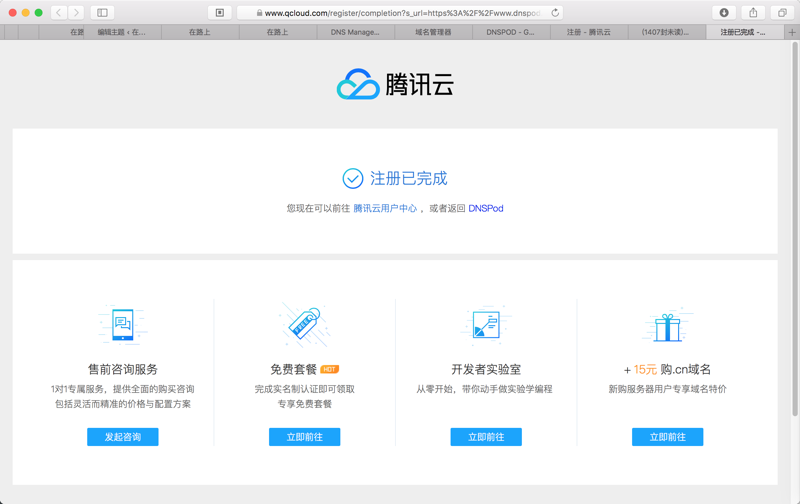Go back with Safari's back arrow
800x504 pixels.
[59, 13]
